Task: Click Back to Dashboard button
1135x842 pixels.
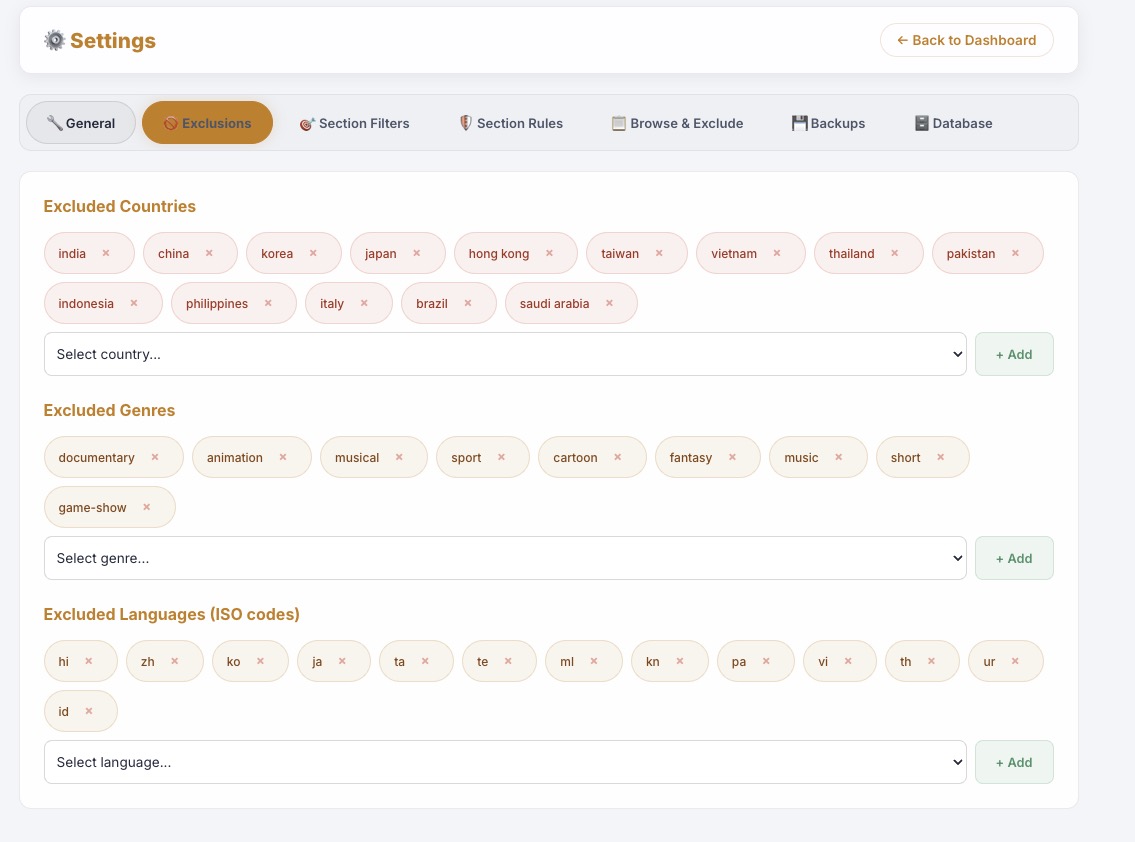Action: pyautogui.click(x=967, y=41)
